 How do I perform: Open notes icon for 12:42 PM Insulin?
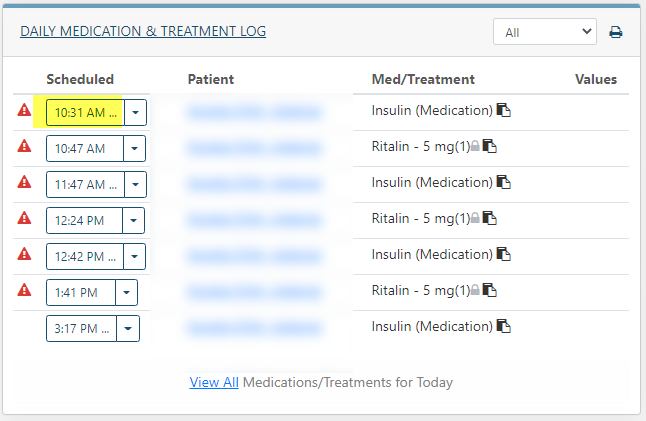point(503,254)
